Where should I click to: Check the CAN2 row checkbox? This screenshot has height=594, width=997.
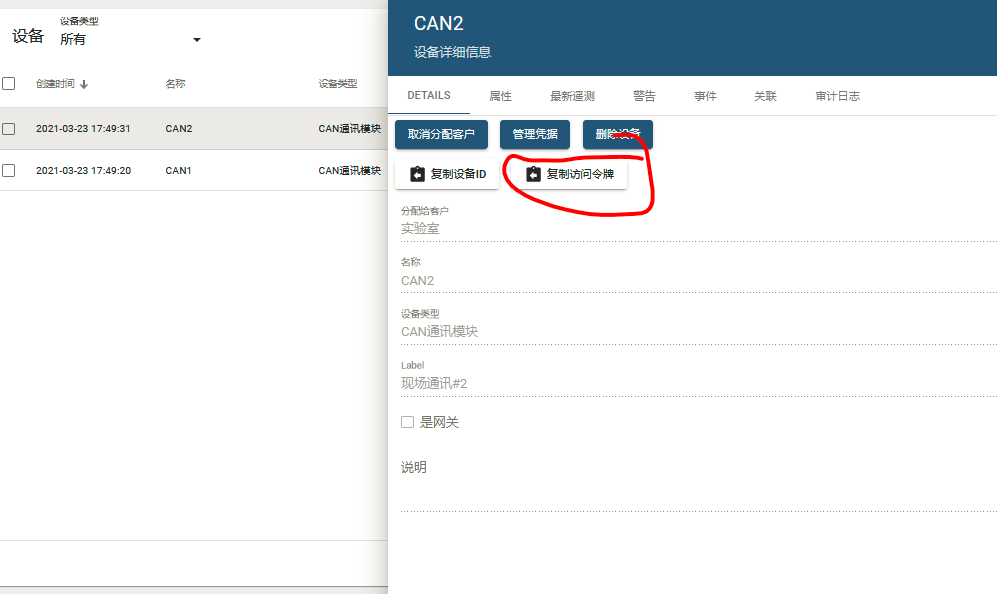click(x=9, y=128)
